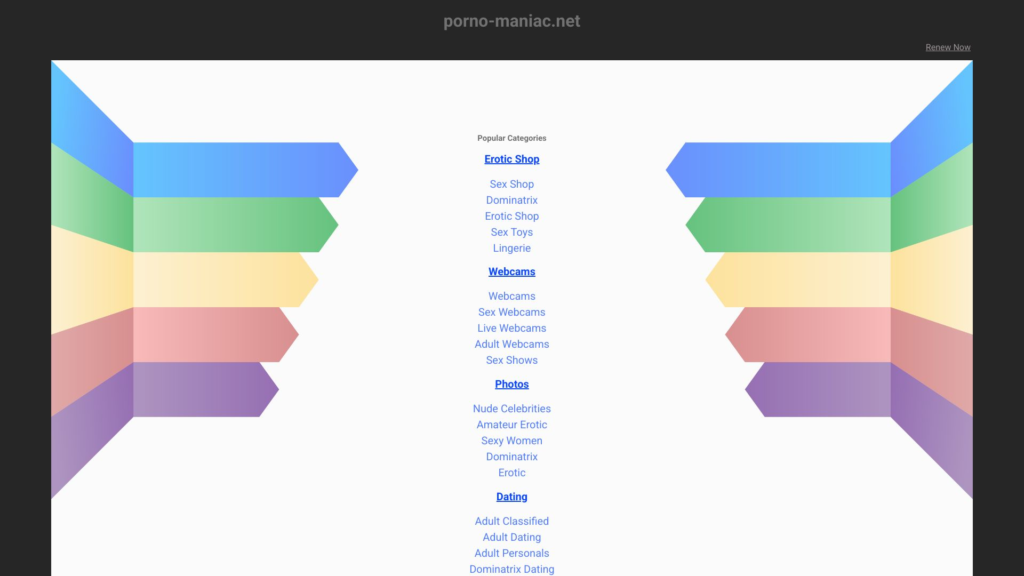Select the Adult Classified link
The height and width of the screenshot is (576, 1024).
[511, 521]
